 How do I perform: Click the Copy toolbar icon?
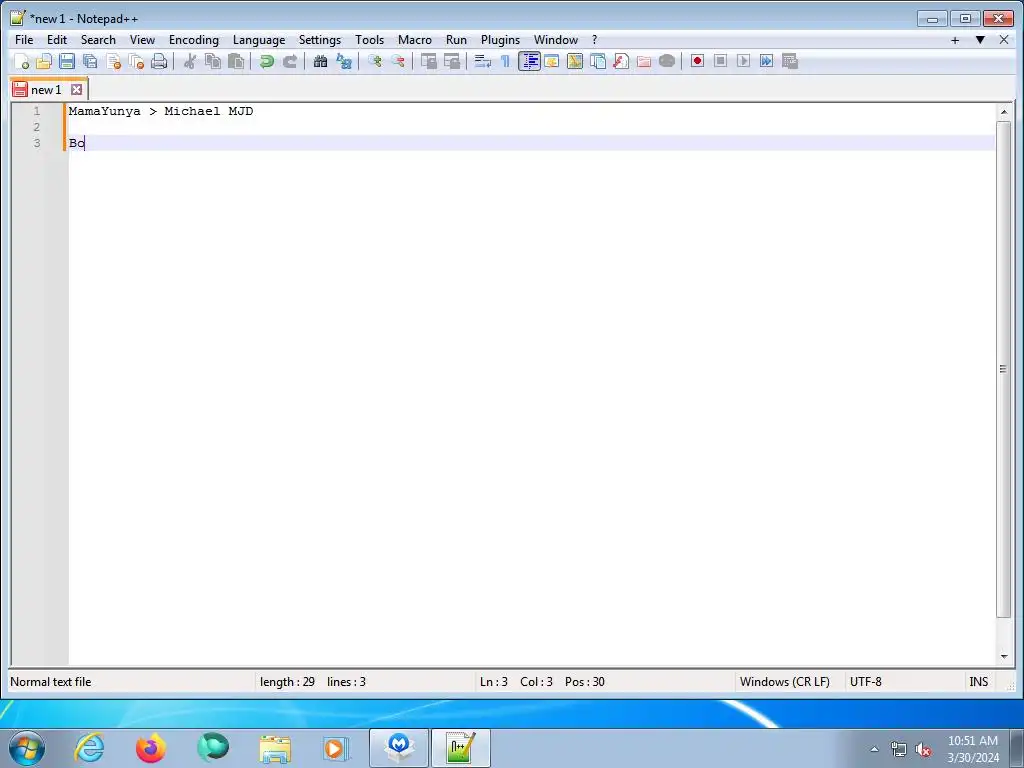[213, 61]
